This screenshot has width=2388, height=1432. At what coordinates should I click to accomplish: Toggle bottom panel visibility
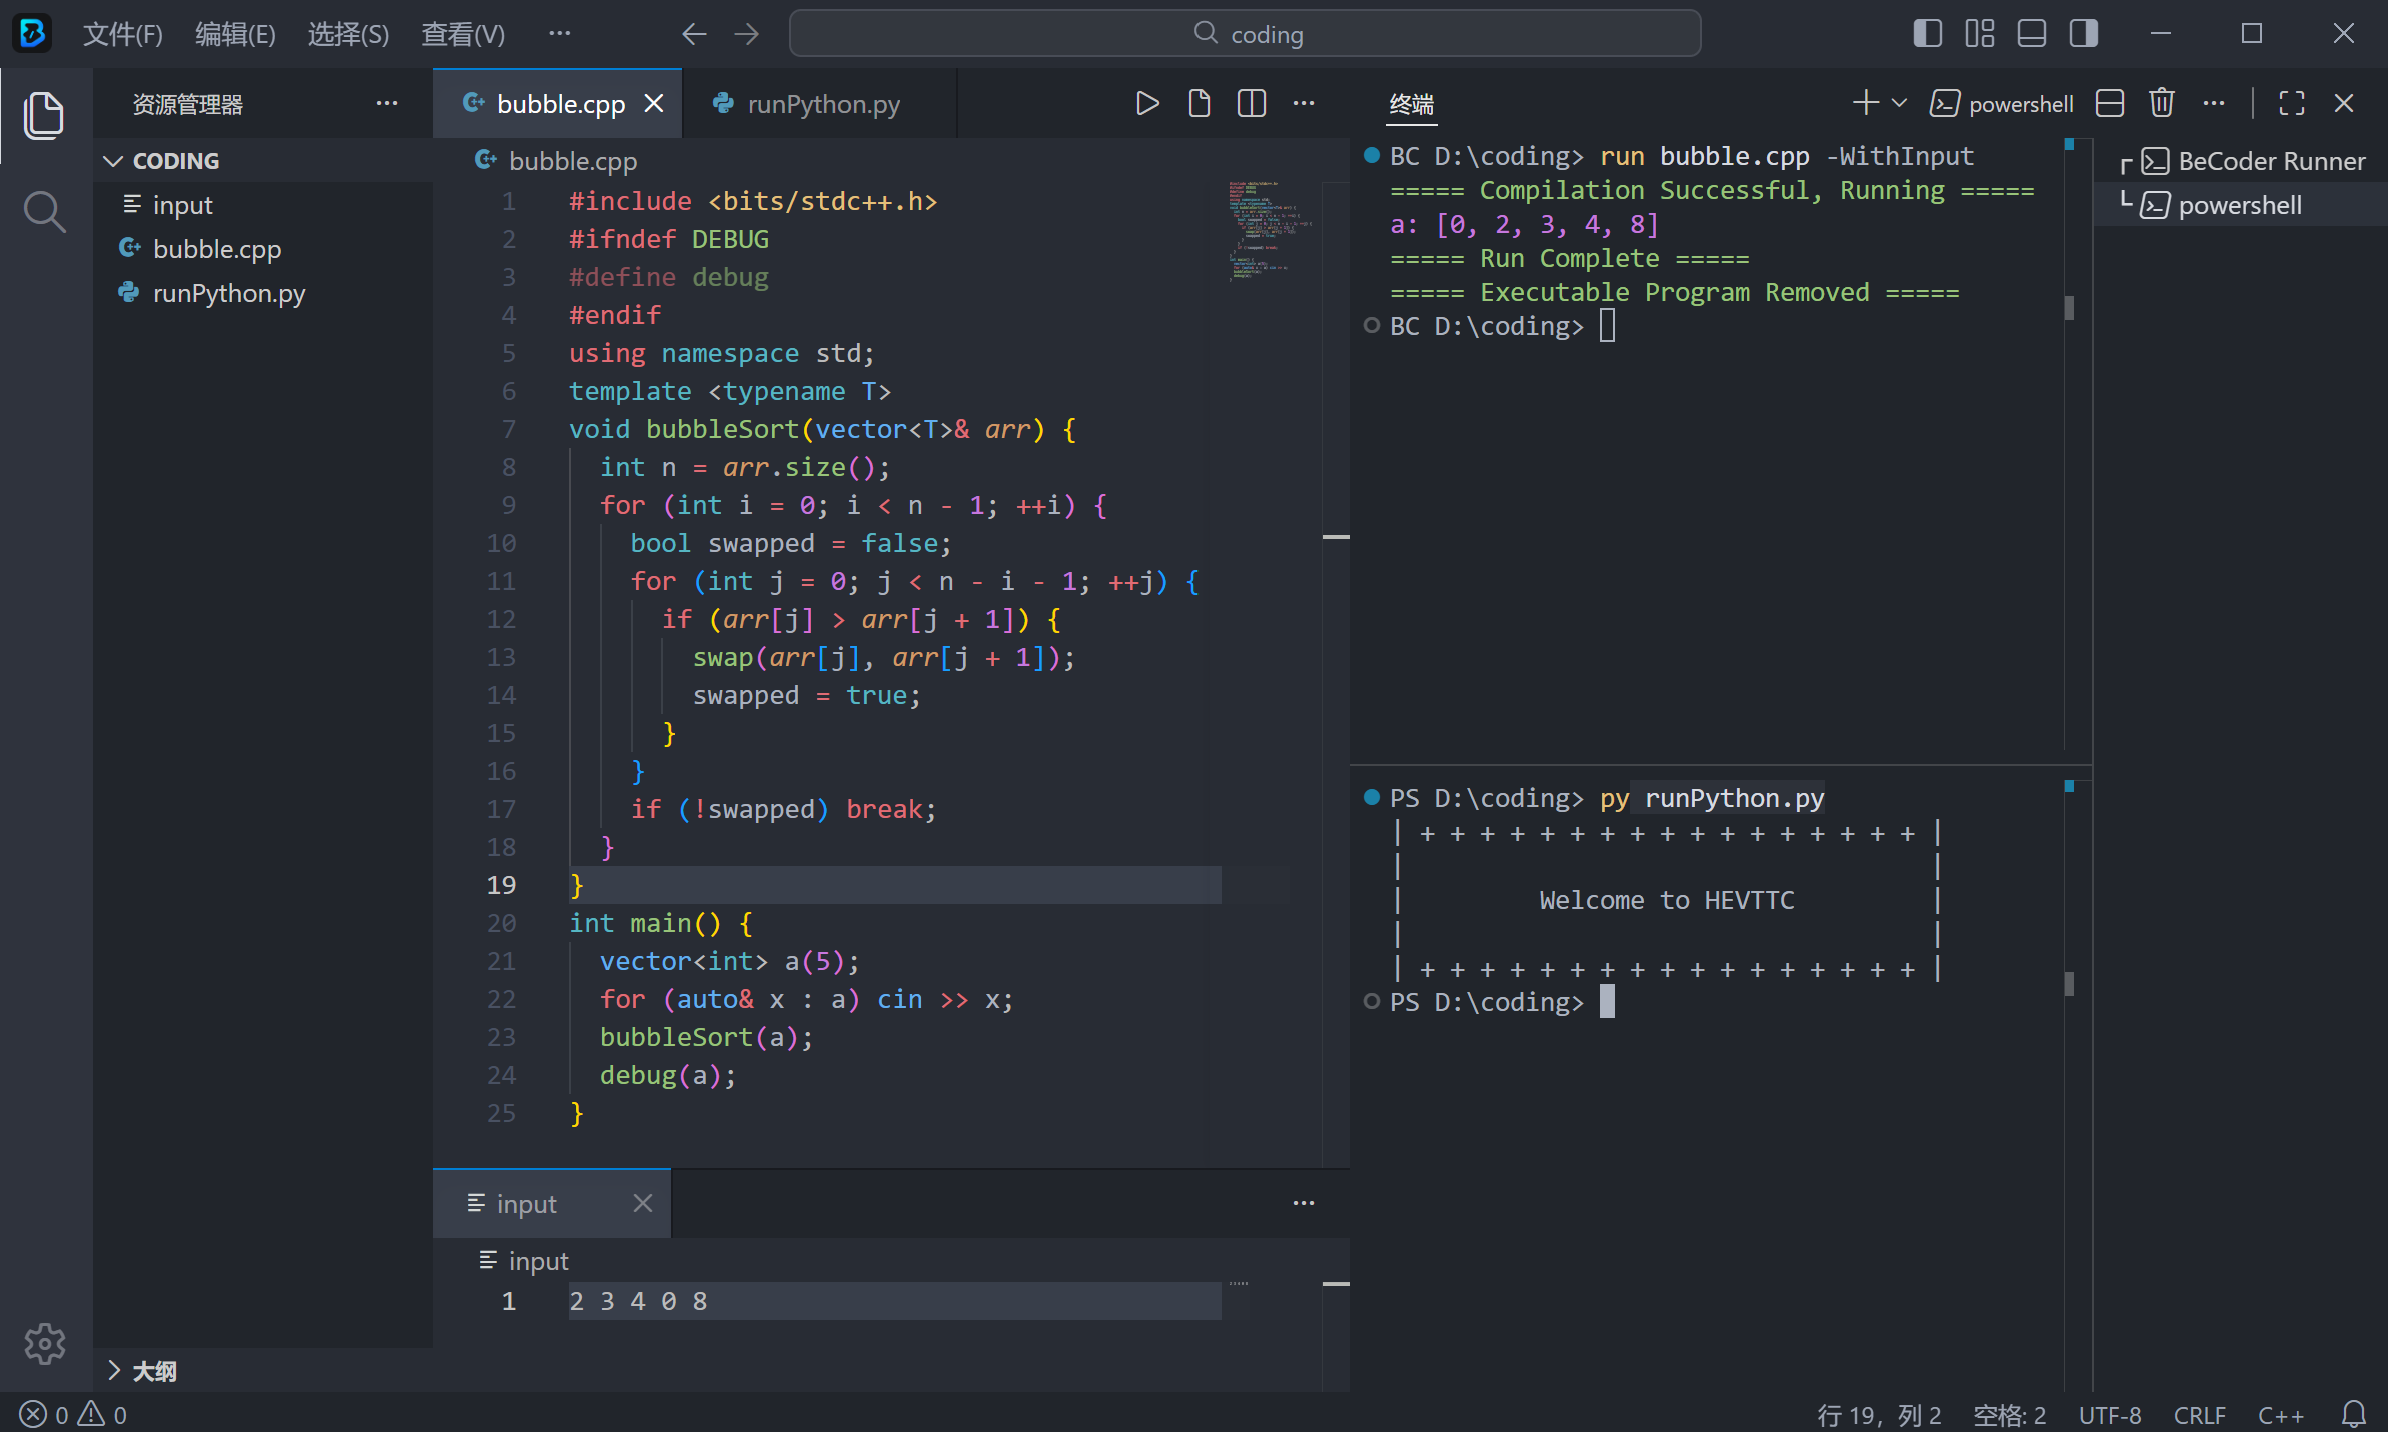[x=2032, y=34]
